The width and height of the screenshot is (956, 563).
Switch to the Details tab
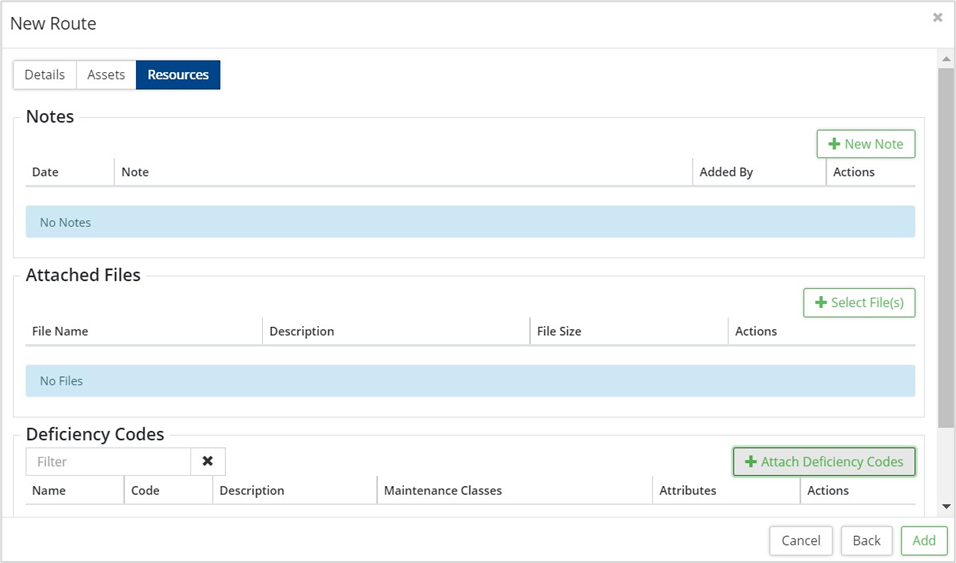[x=45, y=75]
